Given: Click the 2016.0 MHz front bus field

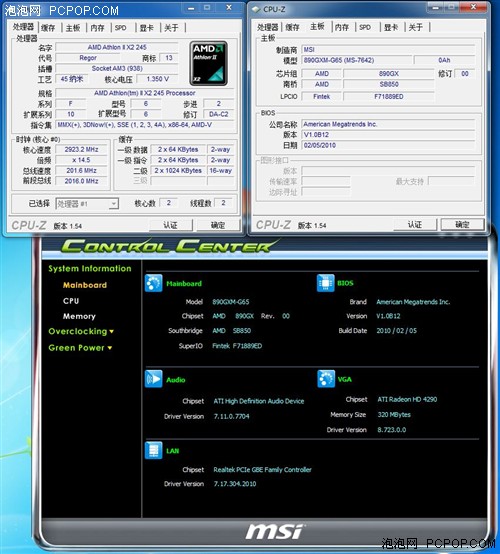Looking at the screenshot, I should [x=81, y=181].
